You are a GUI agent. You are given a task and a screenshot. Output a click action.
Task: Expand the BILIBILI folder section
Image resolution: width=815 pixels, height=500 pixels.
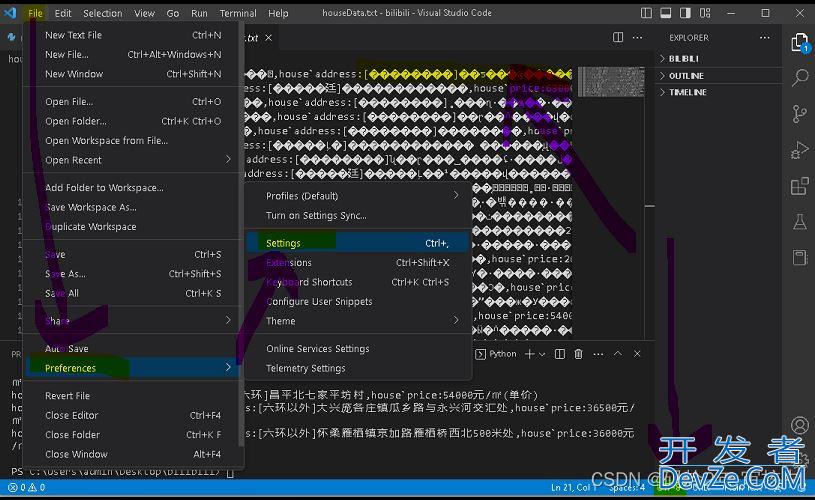tap(718, 59)
